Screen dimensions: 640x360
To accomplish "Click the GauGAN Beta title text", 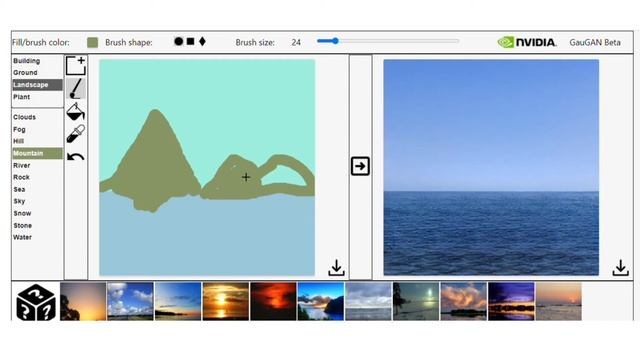I will (x=595, y=42).
